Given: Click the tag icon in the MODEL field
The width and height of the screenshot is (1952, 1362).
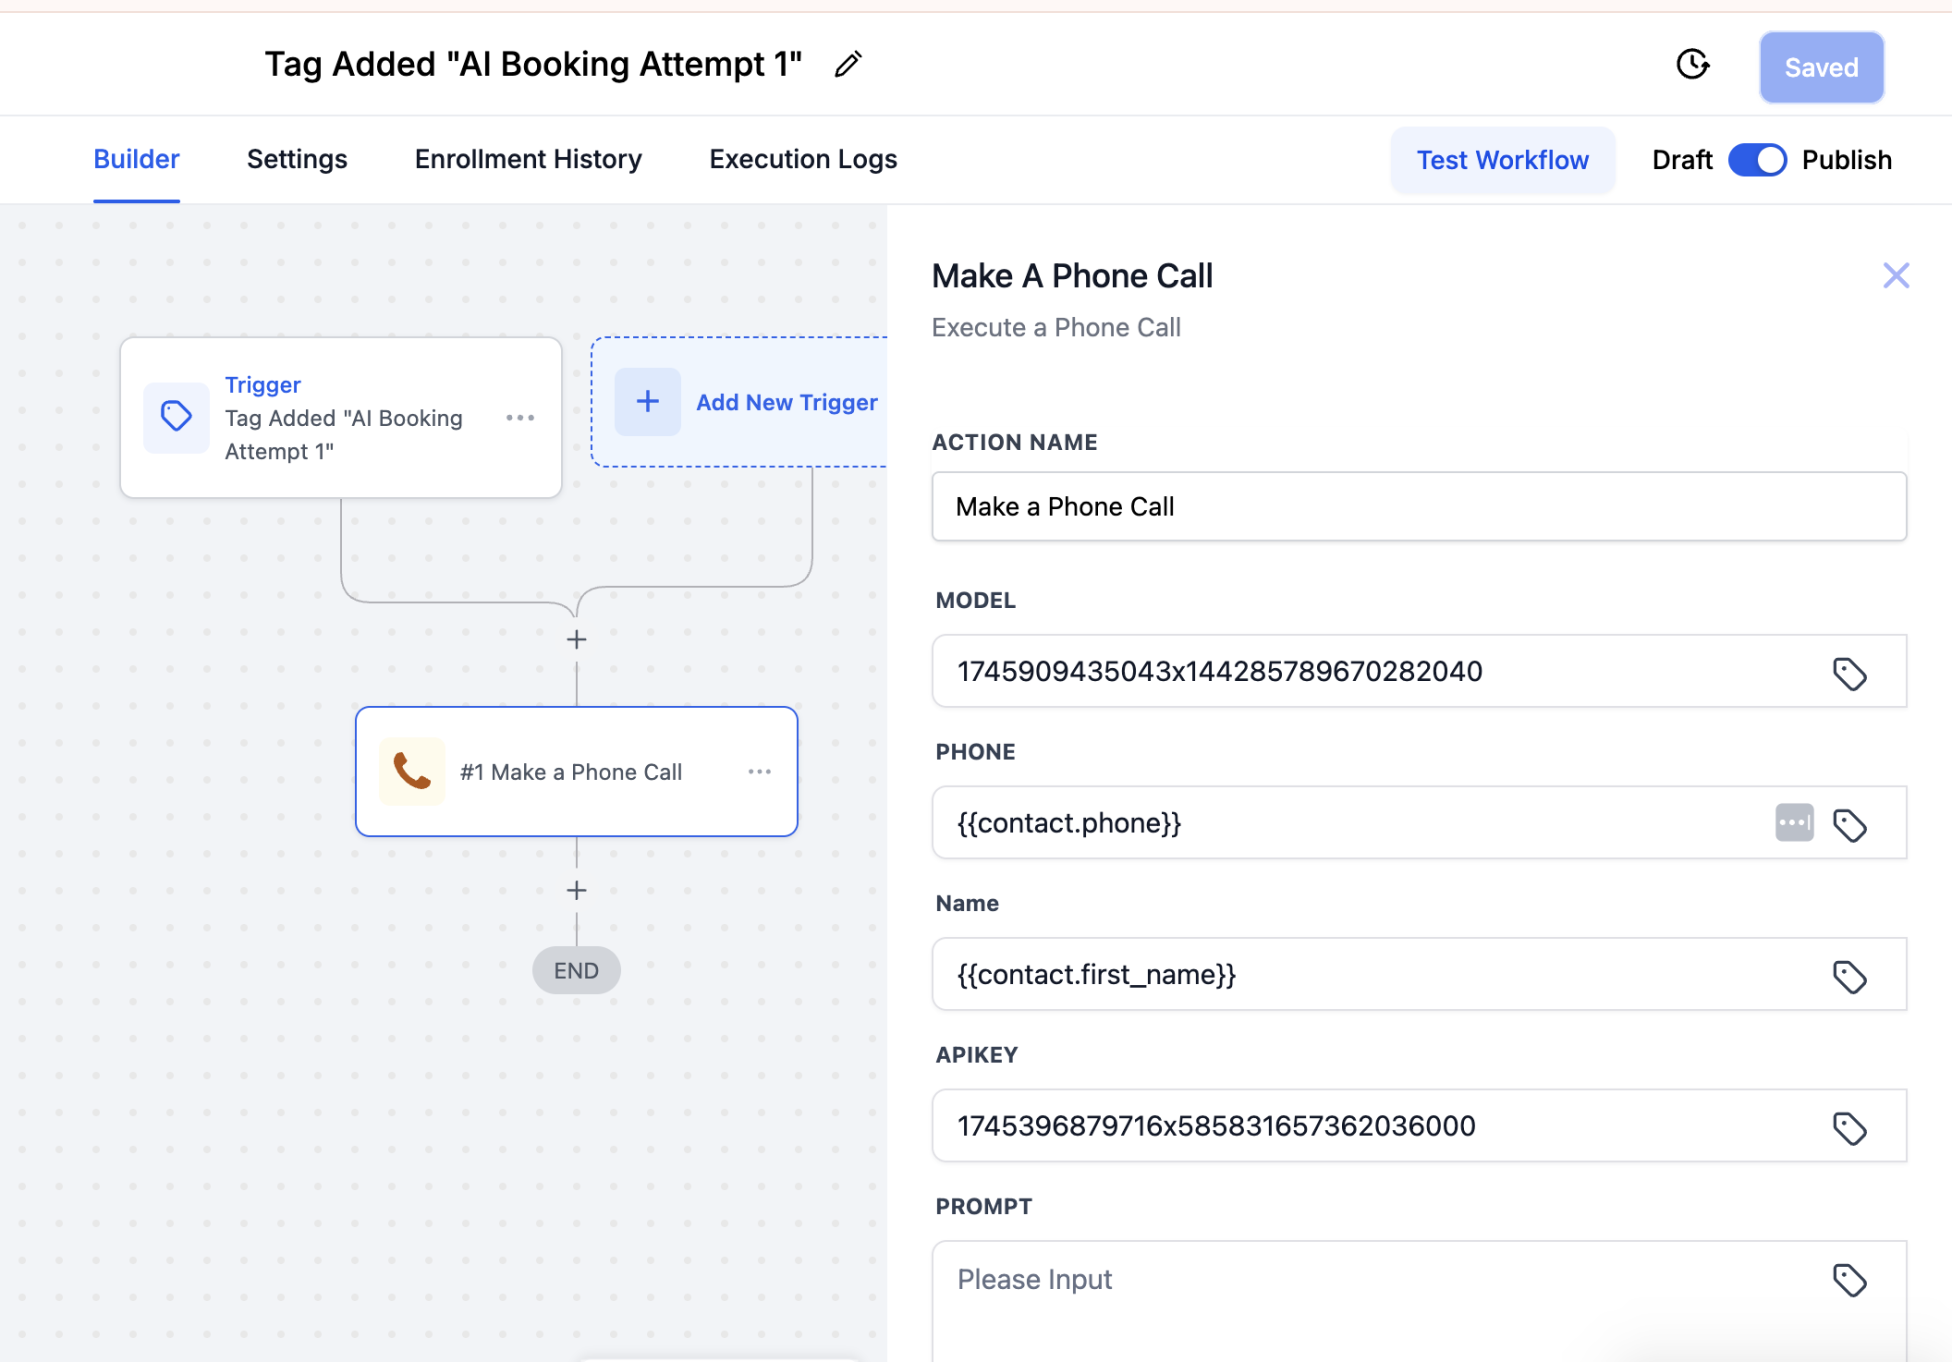Looking at the screenshot, I should (x=1849, y=673).
